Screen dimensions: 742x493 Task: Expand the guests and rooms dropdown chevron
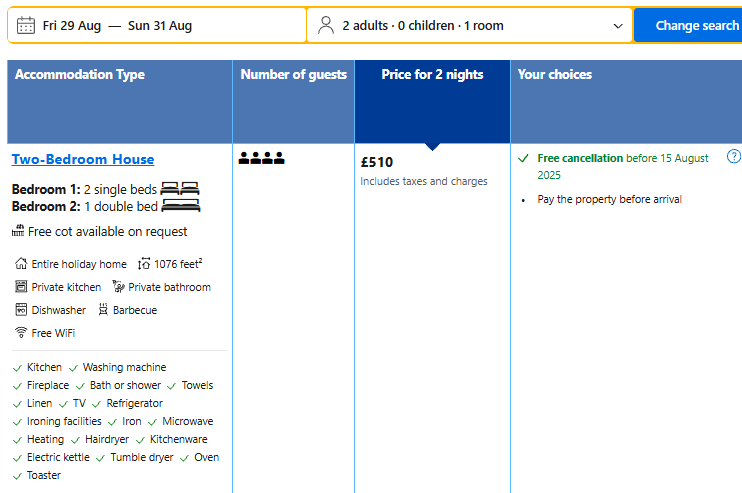click(x=617, y=26)
